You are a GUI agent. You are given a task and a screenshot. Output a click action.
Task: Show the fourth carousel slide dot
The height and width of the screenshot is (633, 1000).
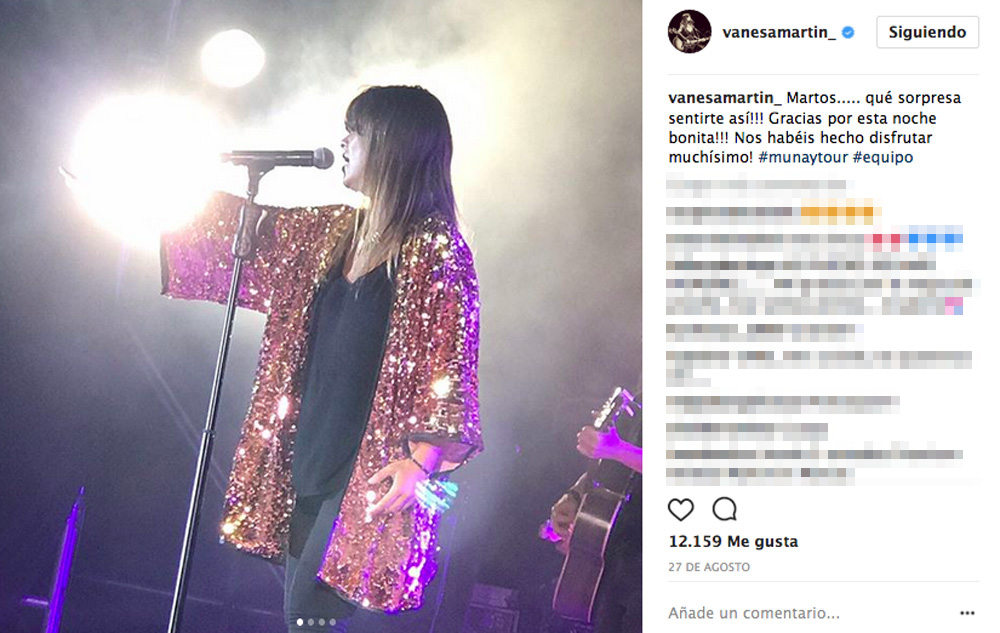332,622
